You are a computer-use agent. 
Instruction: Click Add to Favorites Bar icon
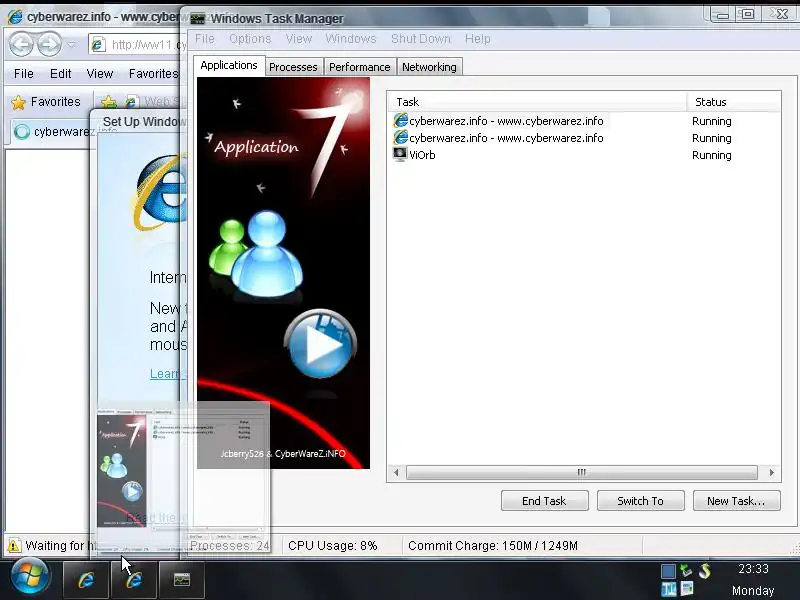109,103
